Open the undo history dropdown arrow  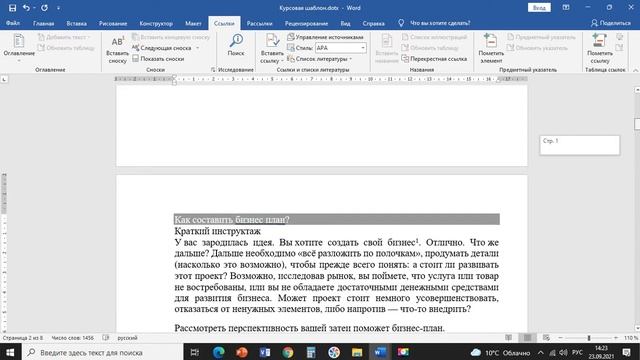pyautogui.click(x=34, y=8)
